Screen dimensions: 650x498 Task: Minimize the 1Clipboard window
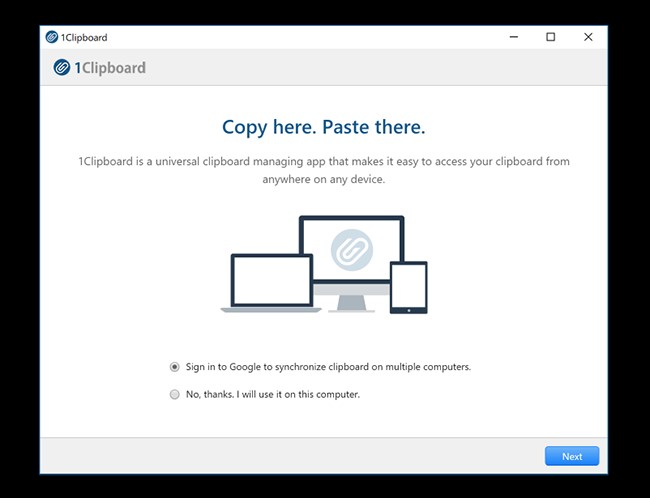pyautogui.click(x=514, y=37)
